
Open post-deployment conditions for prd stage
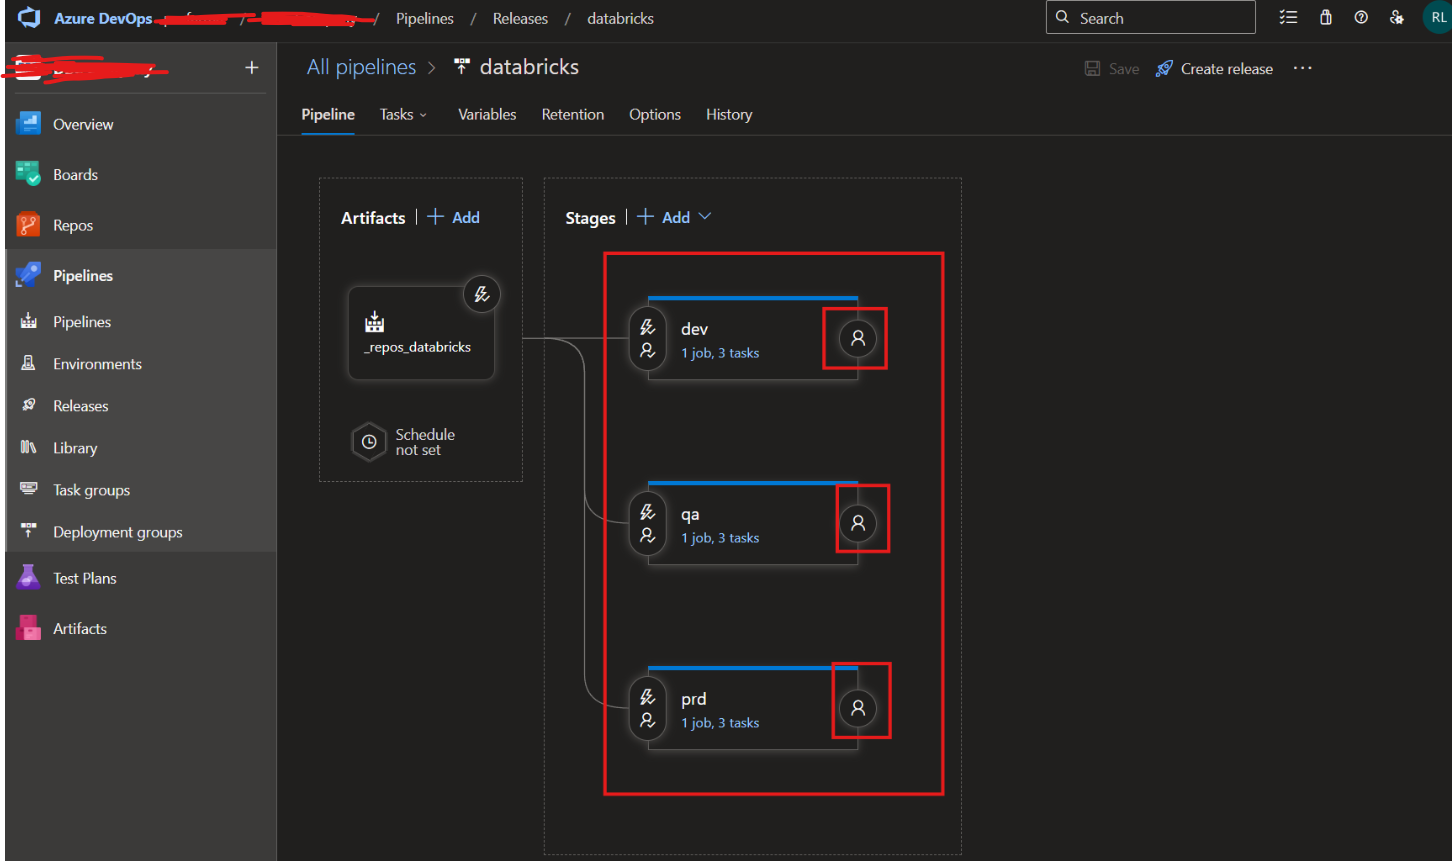click(857, 708)
